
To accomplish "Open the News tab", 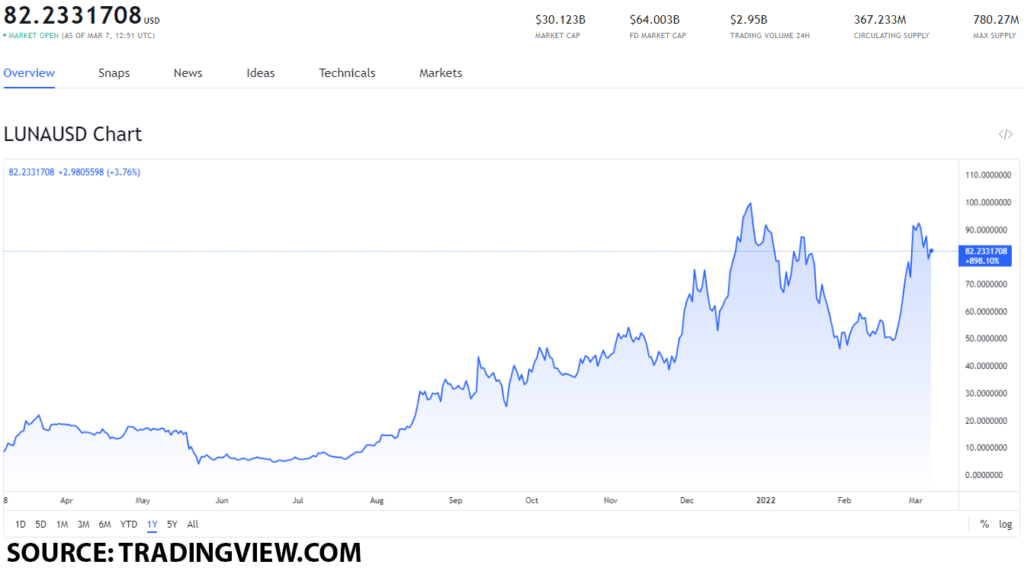I will pos(188,73).
